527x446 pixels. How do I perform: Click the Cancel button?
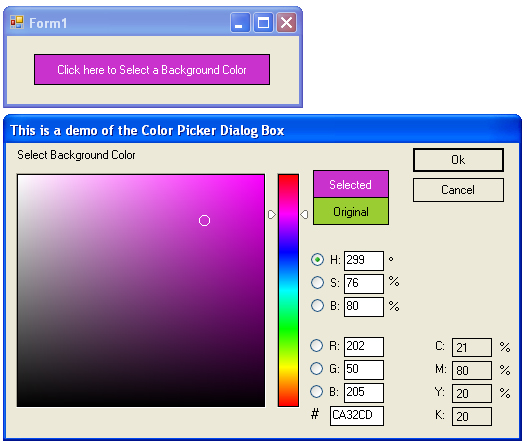[x=458, y=190]
